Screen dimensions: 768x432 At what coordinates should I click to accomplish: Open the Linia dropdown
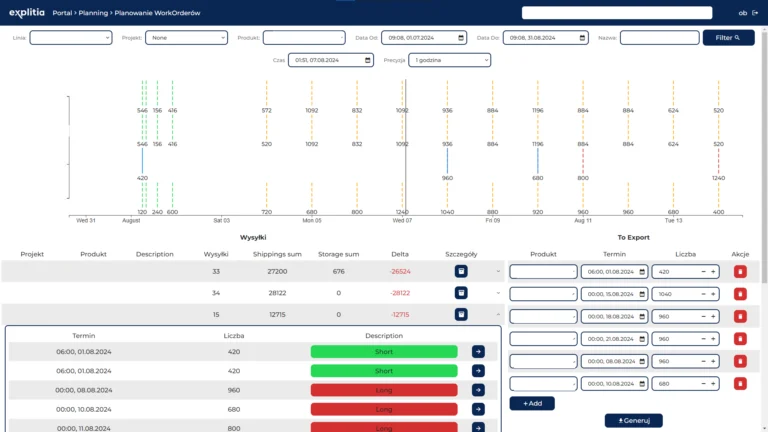[x=71, y=38]
